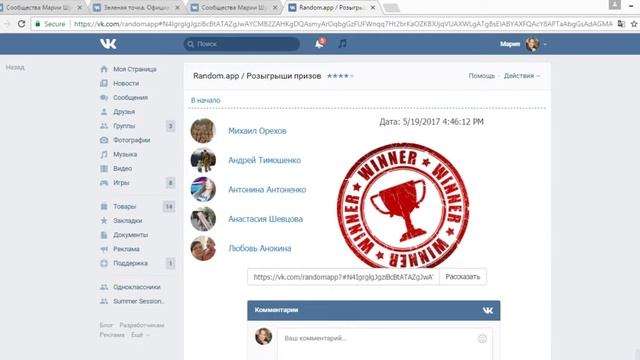The height and width of the screenshot is (360, 640).
Task: Click the Музыка sidebar icon
Action: point(104,154)
